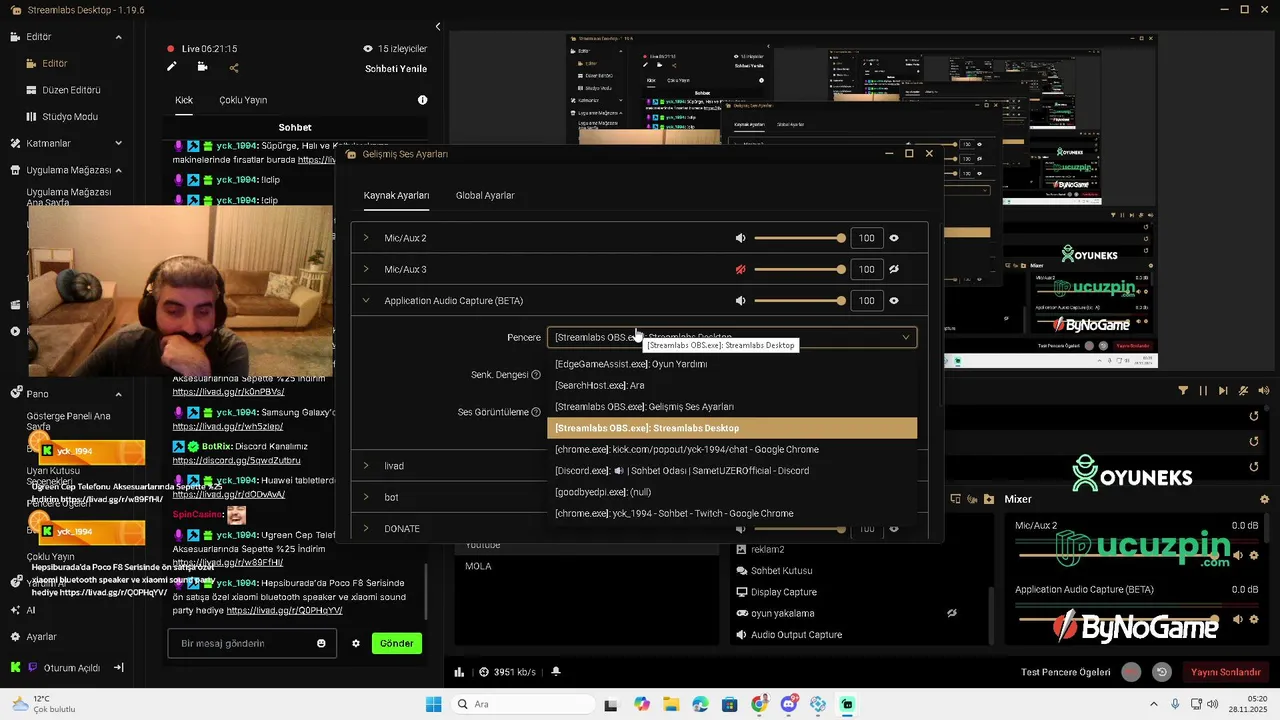Open Google Chrome from the taskbar
The height and width of the screenshot is (720, 1280).
759,704
